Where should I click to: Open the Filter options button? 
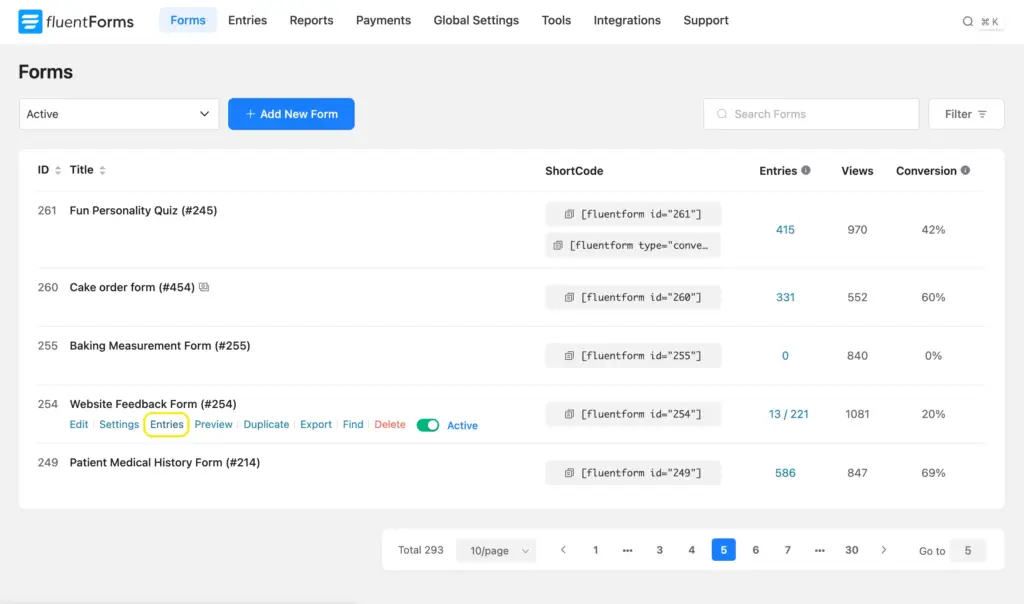click(x=966, y=114)
